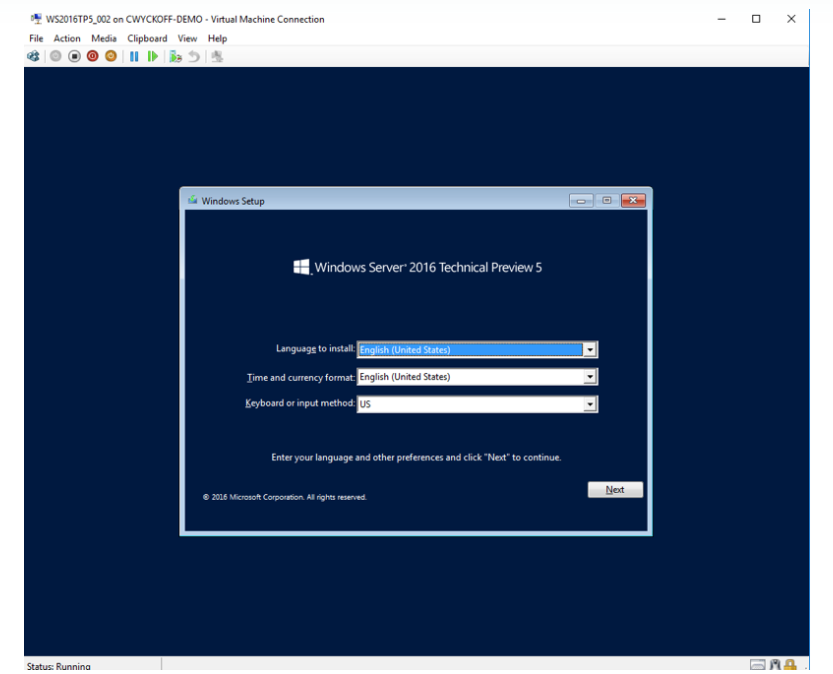The image size is (833, 674).
Task: Open the Clipboard menu
Action: [147, 38]
